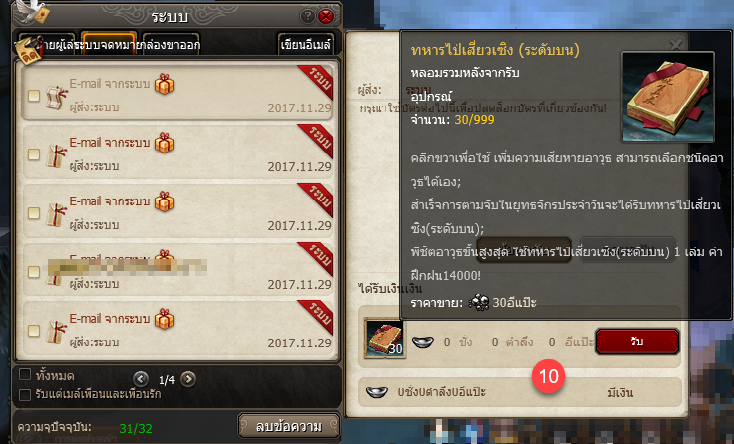
Task: Click the wrapped letter icon of second email
Action: coord(57,156)
